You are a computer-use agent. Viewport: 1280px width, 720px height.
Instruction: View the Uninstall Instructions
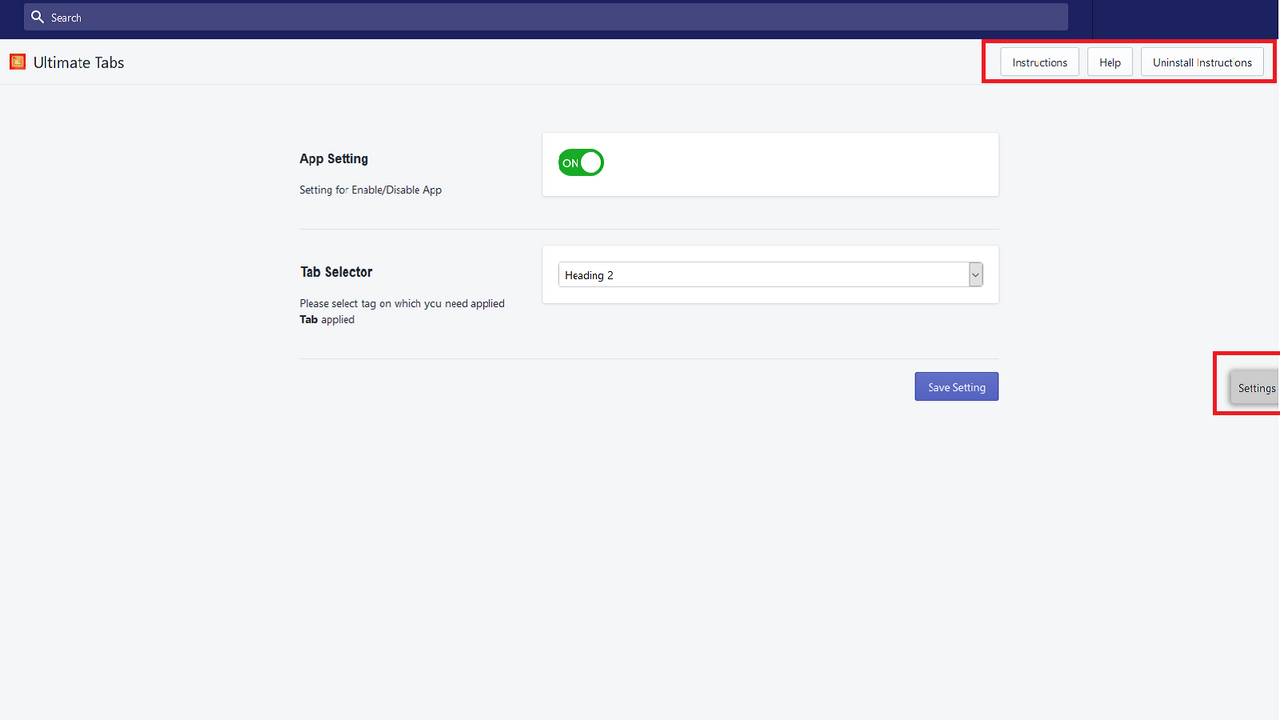tap(1202, 61)
